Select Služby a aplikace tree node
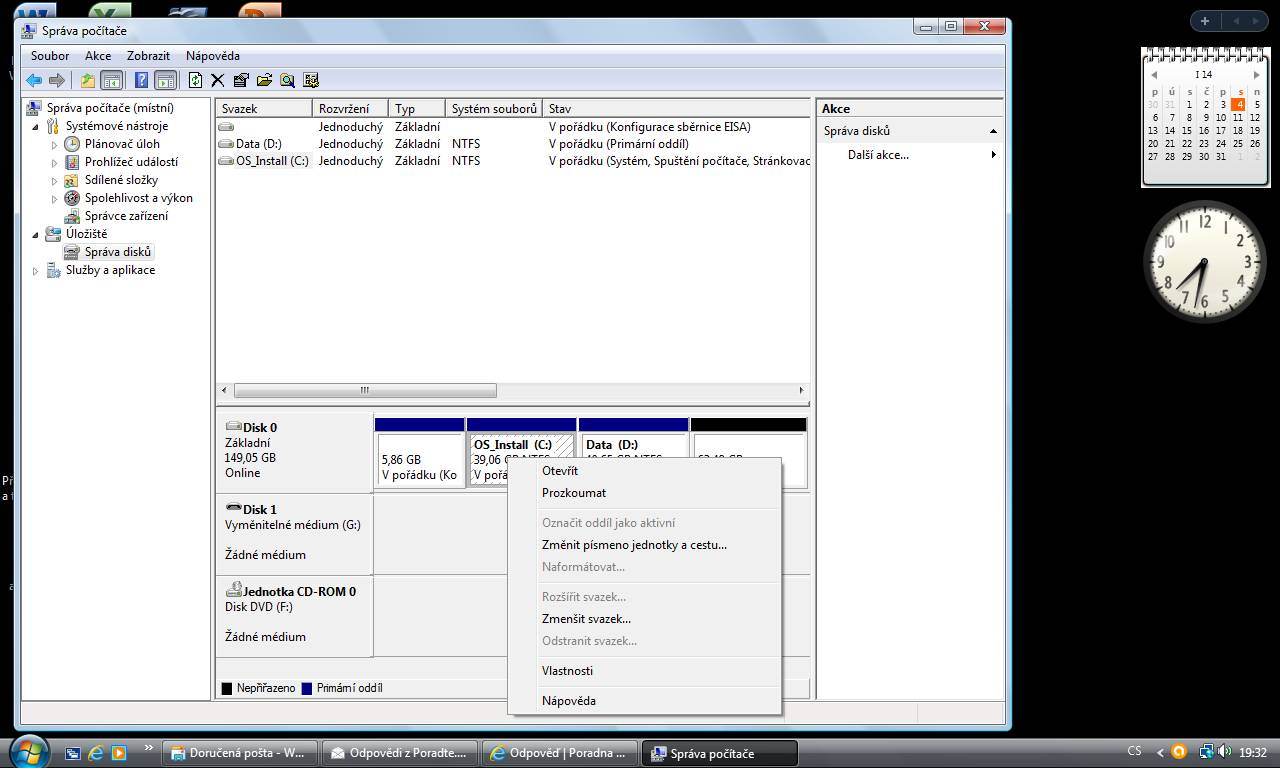The image size is (1280, 768). [110, 270]
